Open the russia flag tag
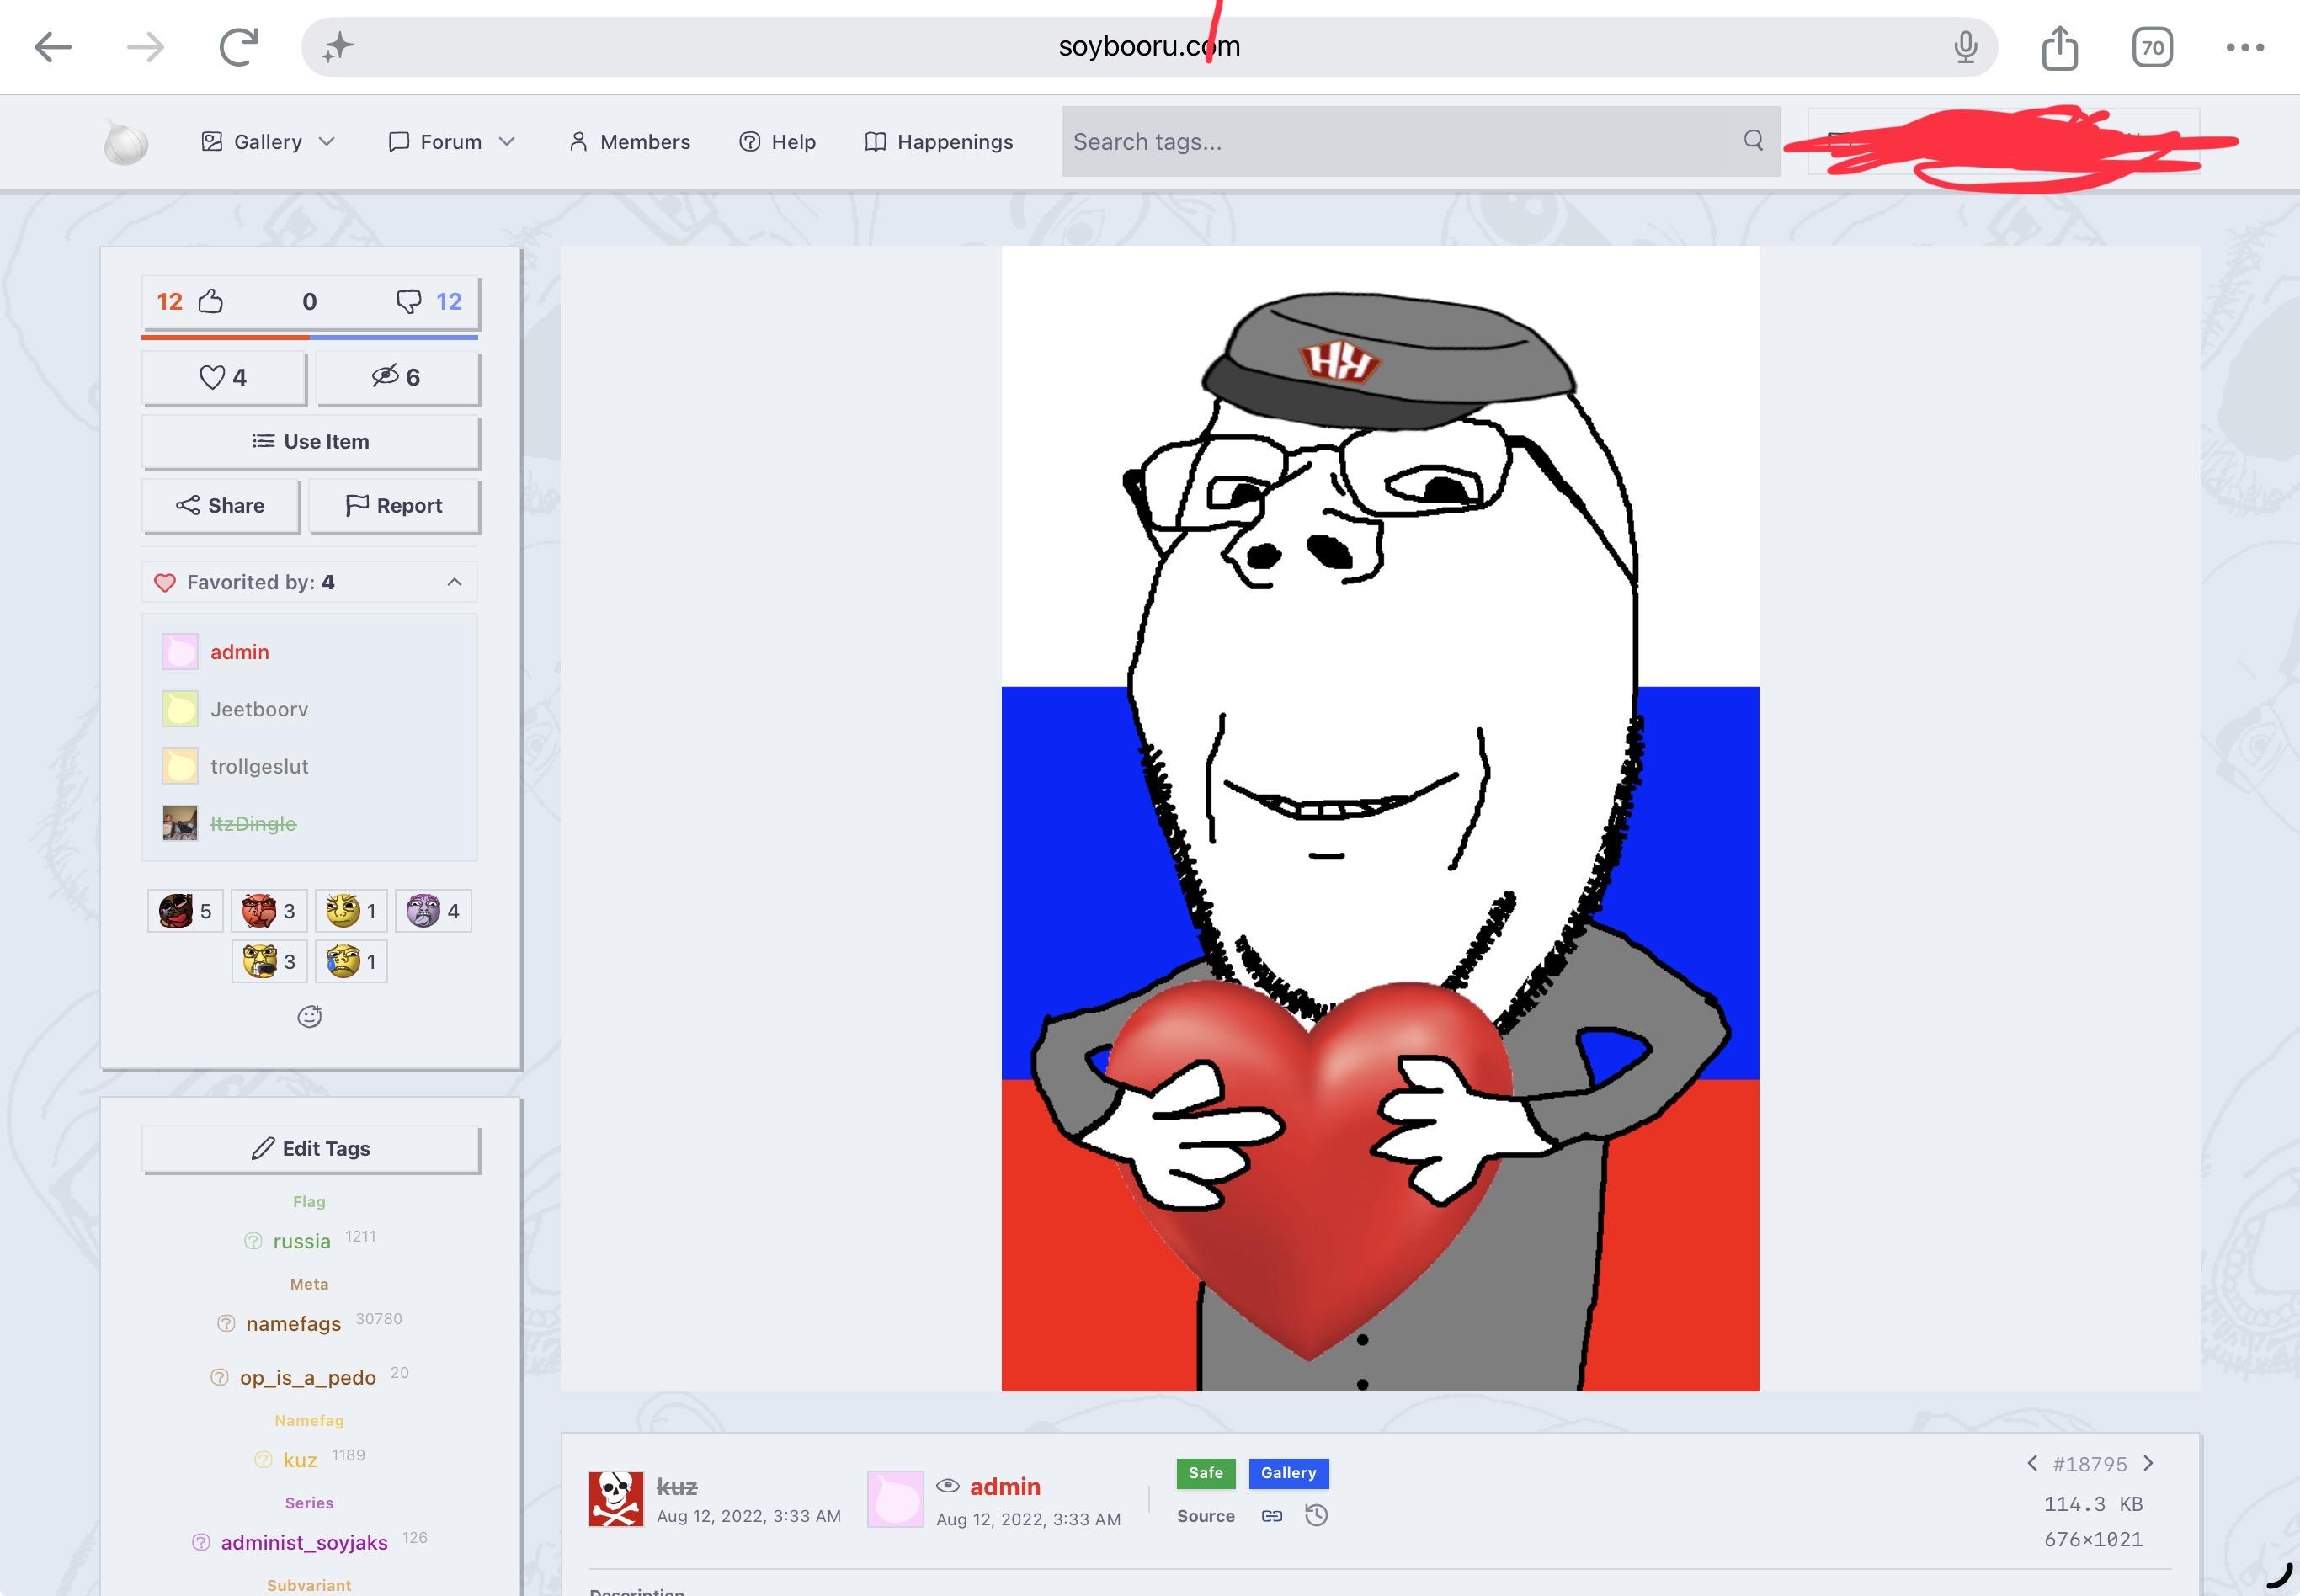 (302, 1241)
